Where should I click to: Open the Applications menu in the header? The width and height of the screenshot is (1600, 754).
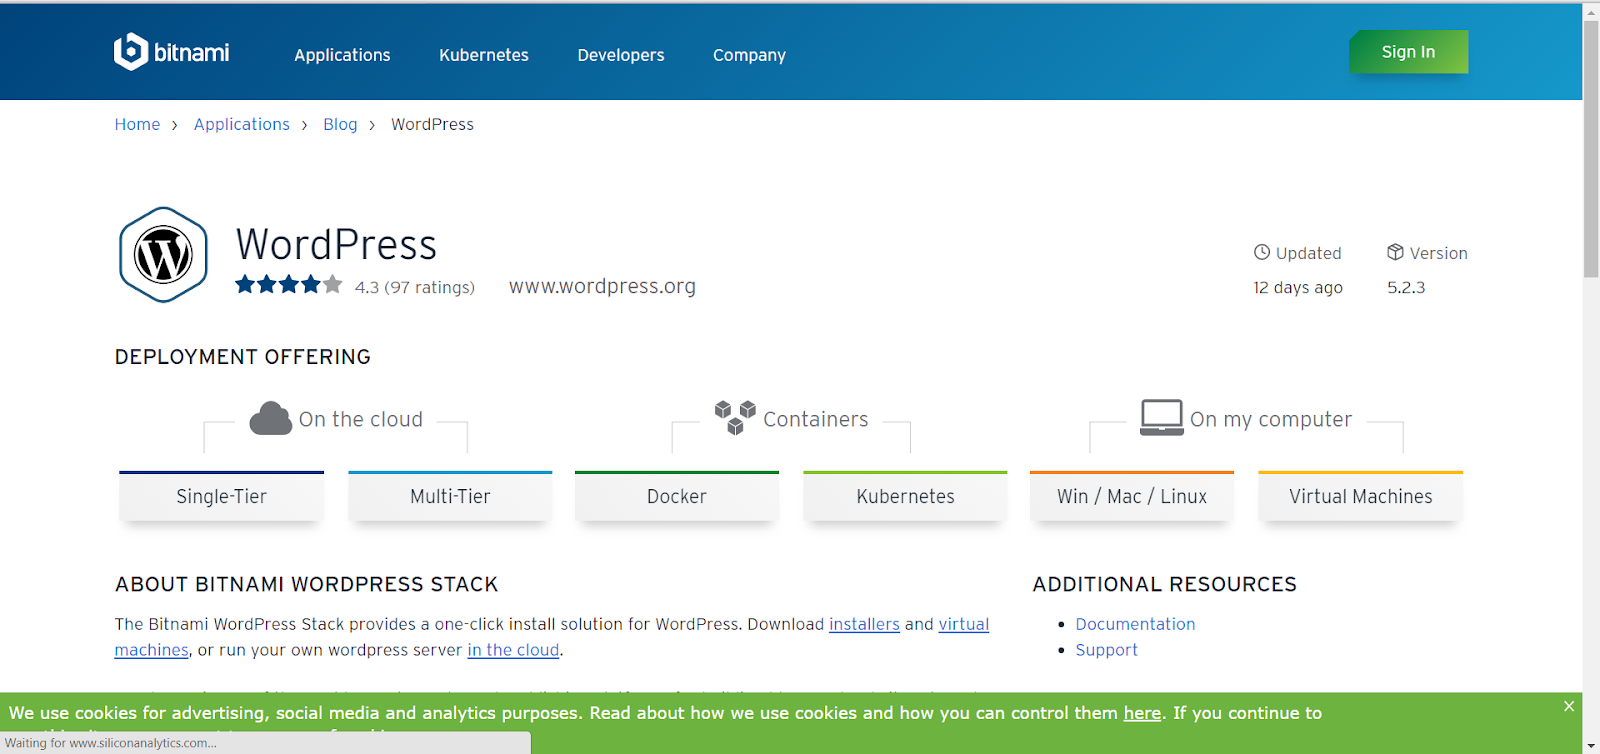coord(342,55)
